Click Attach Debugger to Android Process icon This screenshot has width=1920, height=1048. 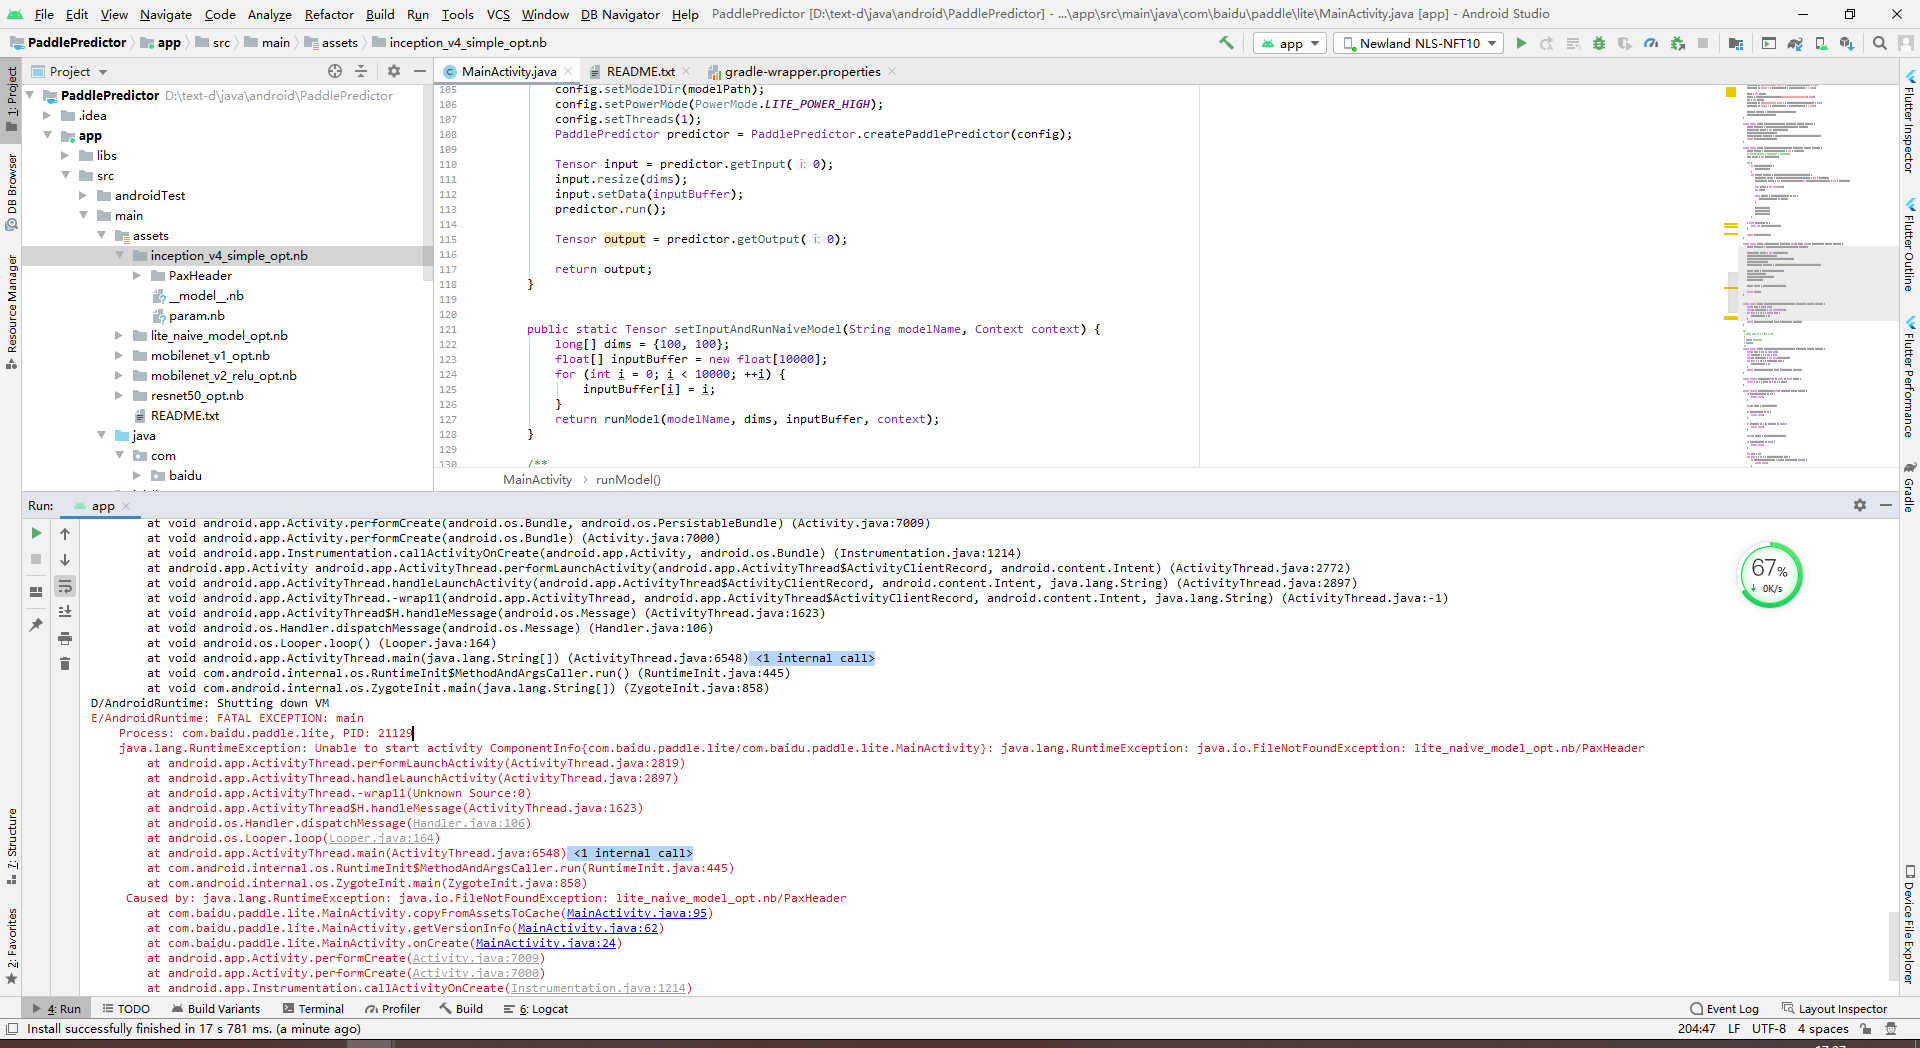[1678, 43]
